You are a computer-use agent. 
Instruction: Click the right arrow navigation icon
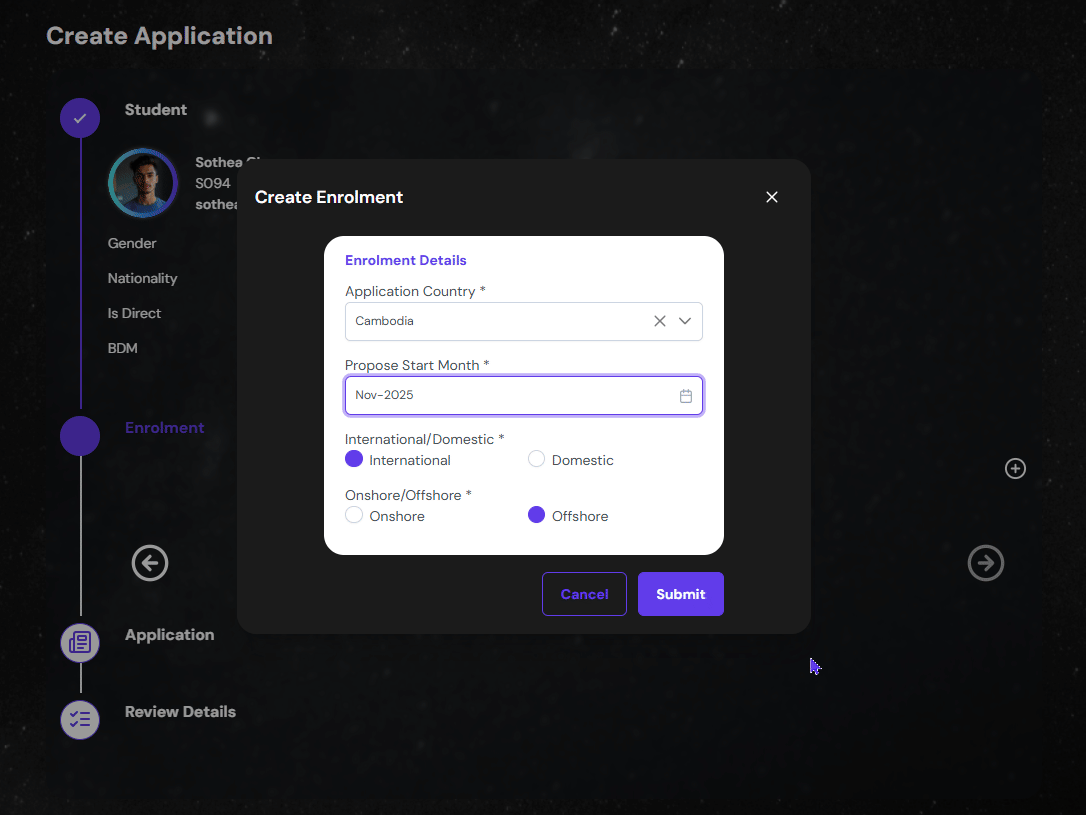tap(985, 564)
